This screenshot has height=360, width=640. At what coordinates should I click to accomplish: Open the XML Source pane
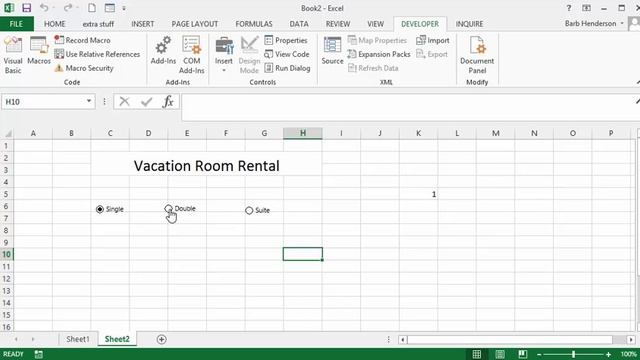pos(332,51)
